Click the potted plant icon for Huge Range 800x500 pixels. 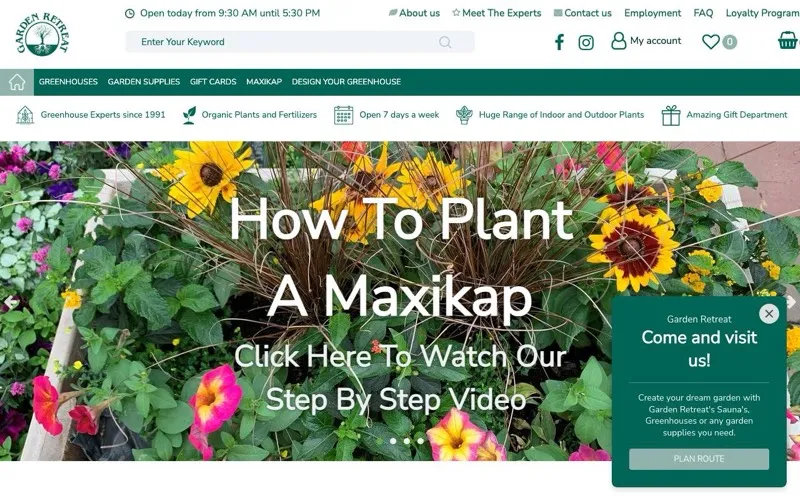click(464, 115)
